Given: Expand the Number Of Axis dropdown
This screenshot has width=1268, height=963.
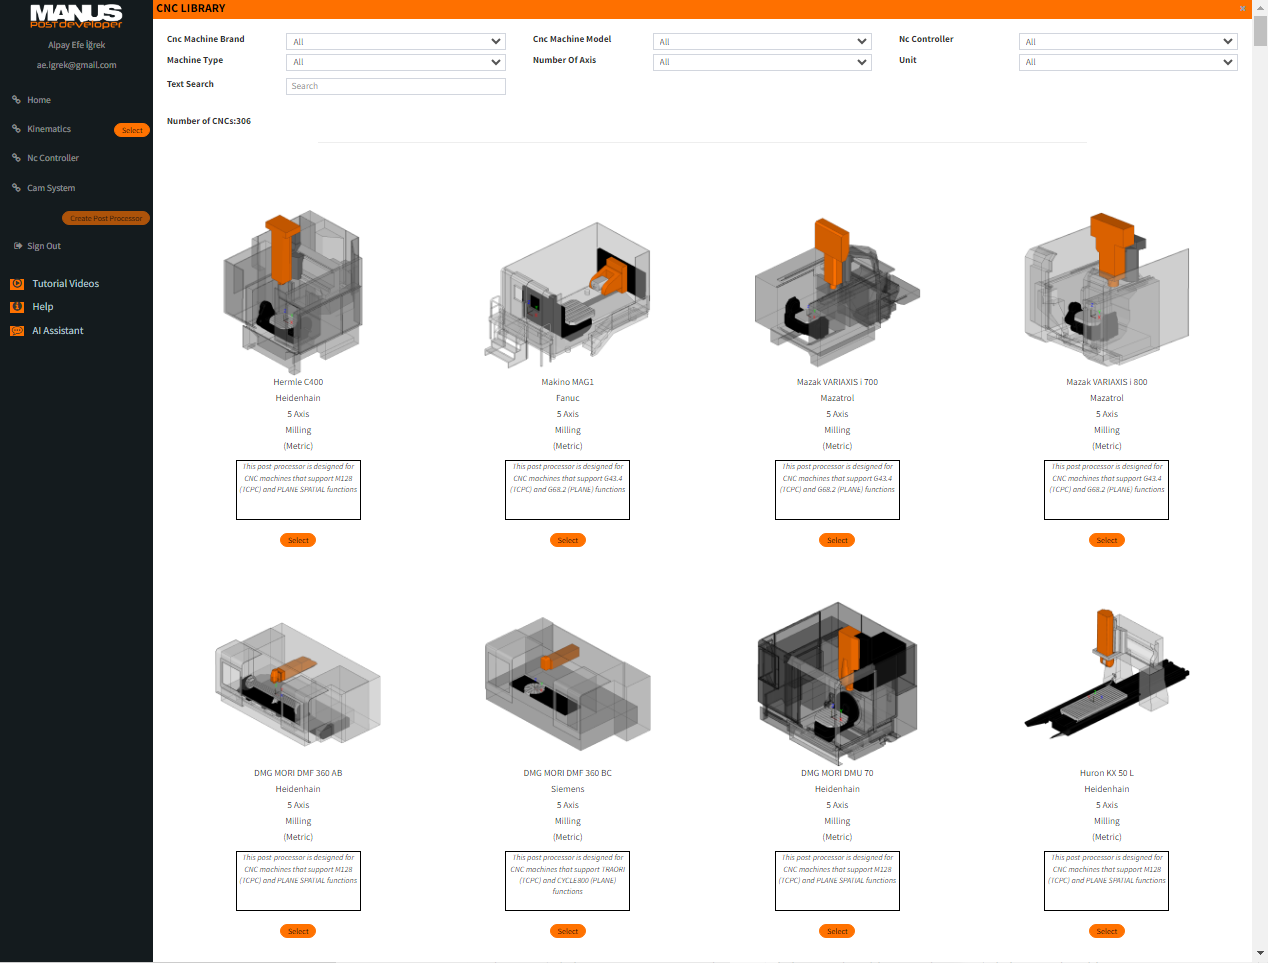Looking at the screenshot, I should click(x=762, y=62).
